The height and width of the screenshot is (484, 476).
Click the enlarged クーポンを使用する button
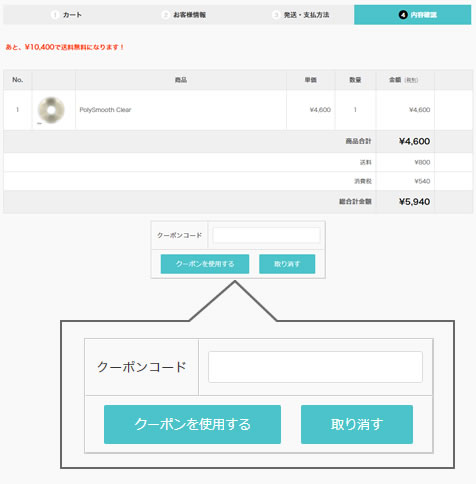[192, 424]
